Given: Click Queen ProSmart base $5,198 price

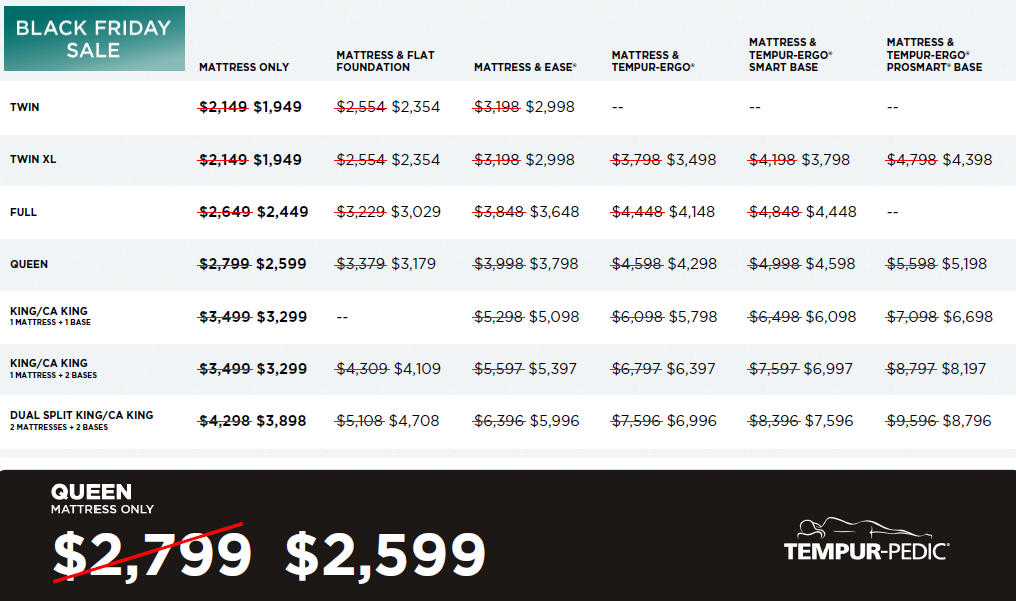Looking at the screenshot, I should [964, 264].
